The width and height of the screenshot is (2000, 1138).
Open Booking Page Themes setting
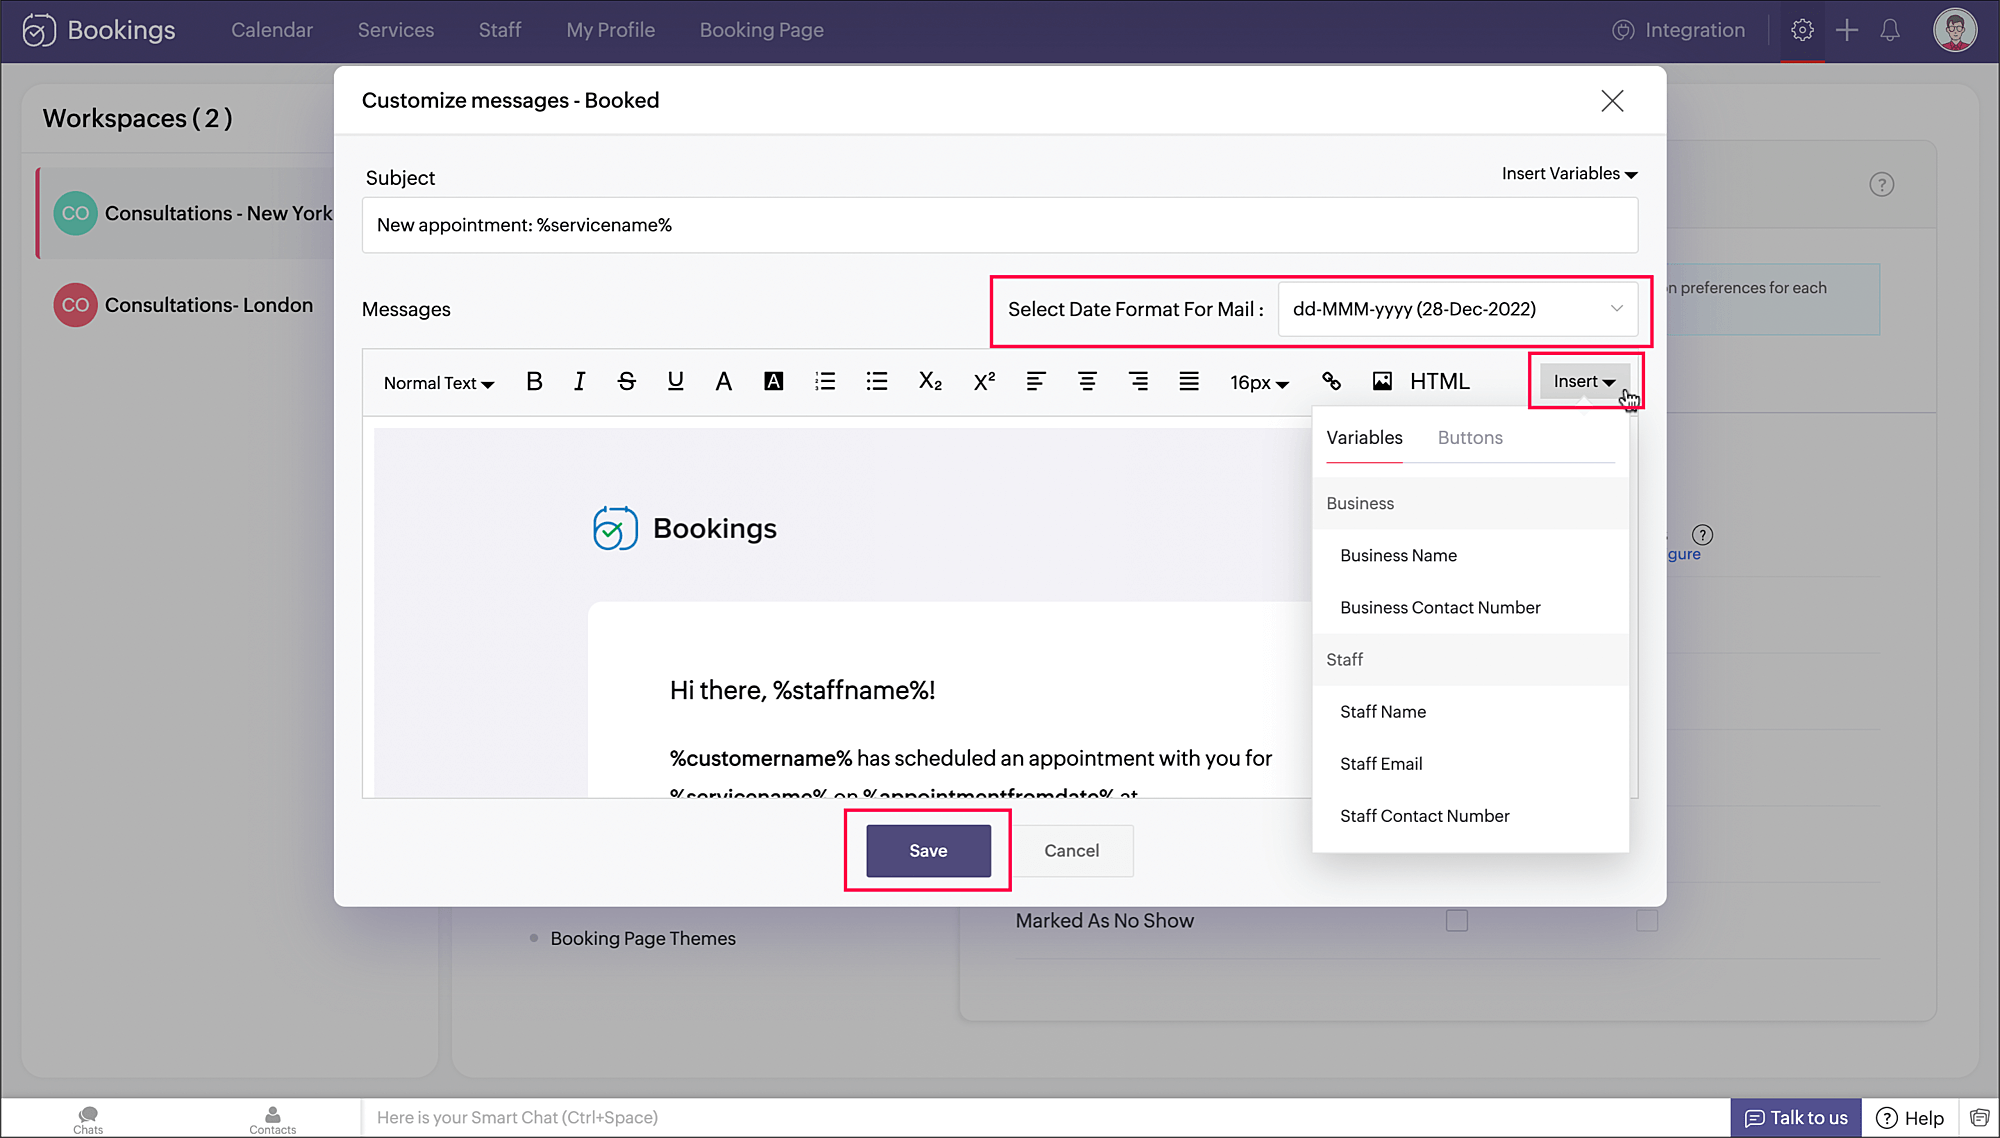pos(642,939)
